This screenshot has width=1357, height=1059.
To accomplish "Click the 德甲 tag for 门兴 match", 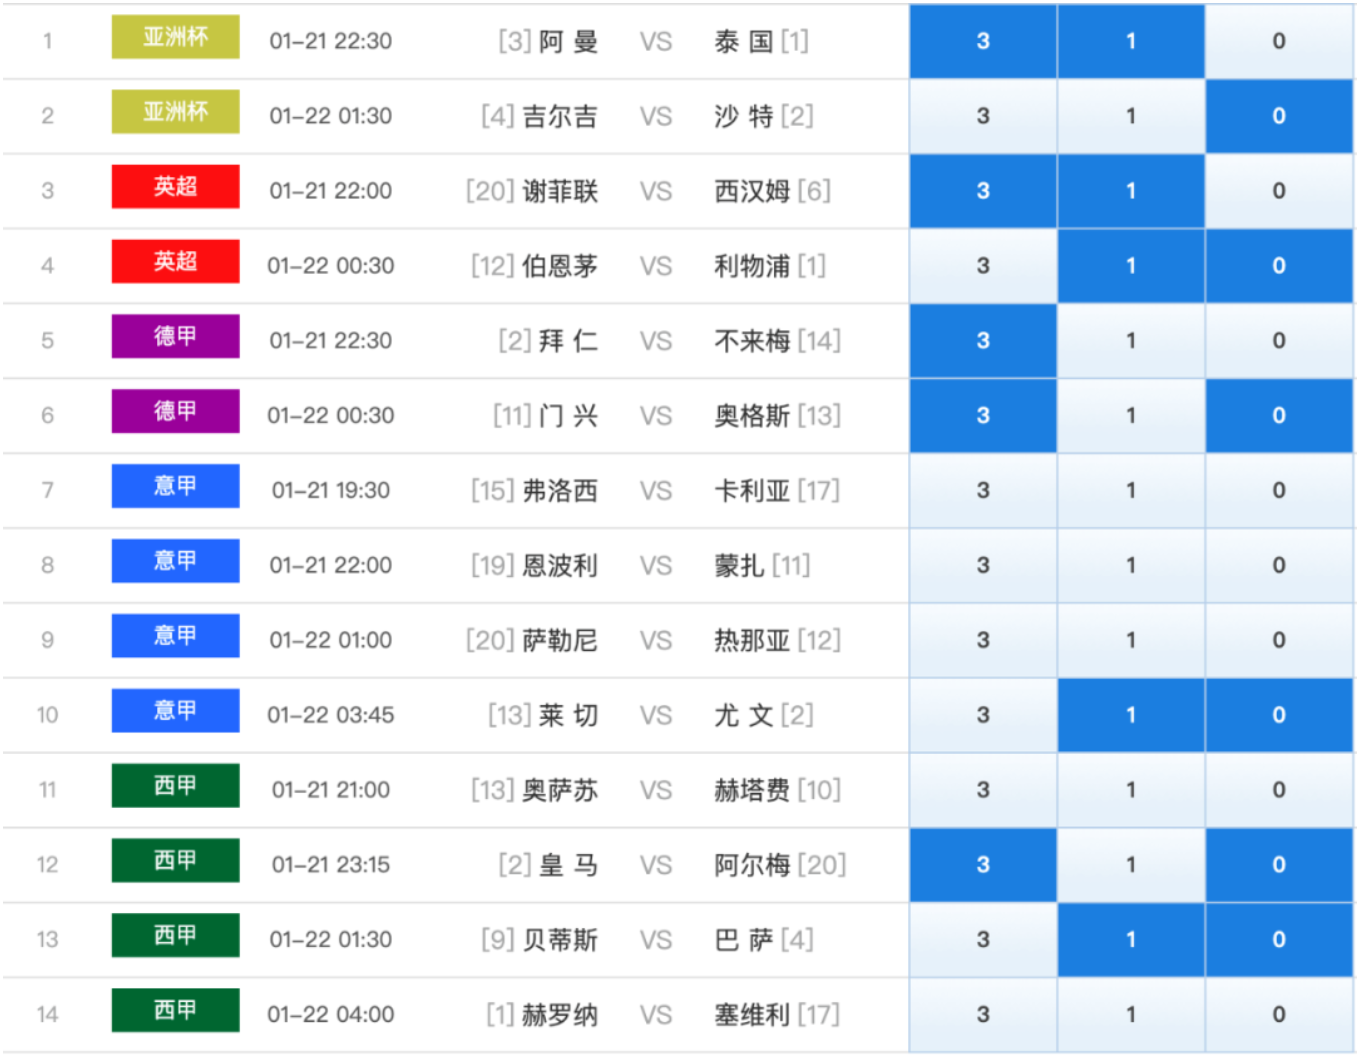I will point(175,412).
